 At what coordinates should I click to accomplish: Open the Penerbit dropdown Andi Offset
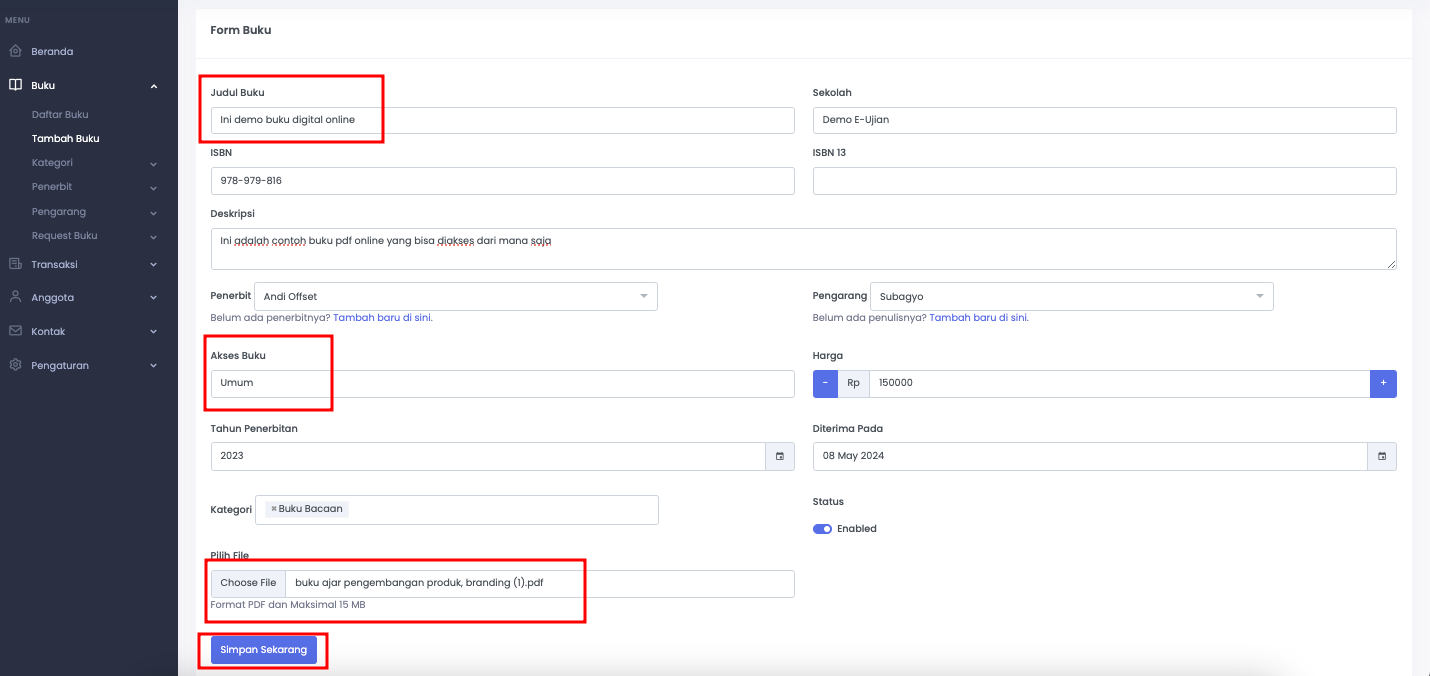[x=455, y=296]
